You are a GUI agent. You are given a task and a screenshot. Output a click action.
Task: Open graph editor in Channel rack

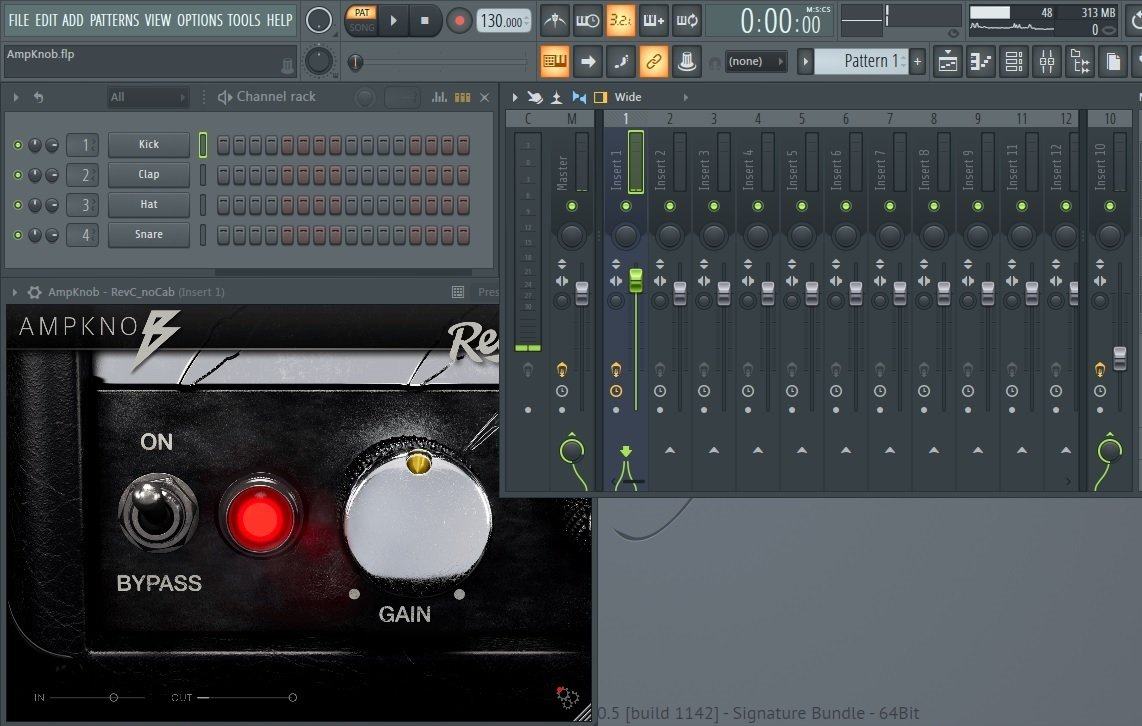point(439,97)
